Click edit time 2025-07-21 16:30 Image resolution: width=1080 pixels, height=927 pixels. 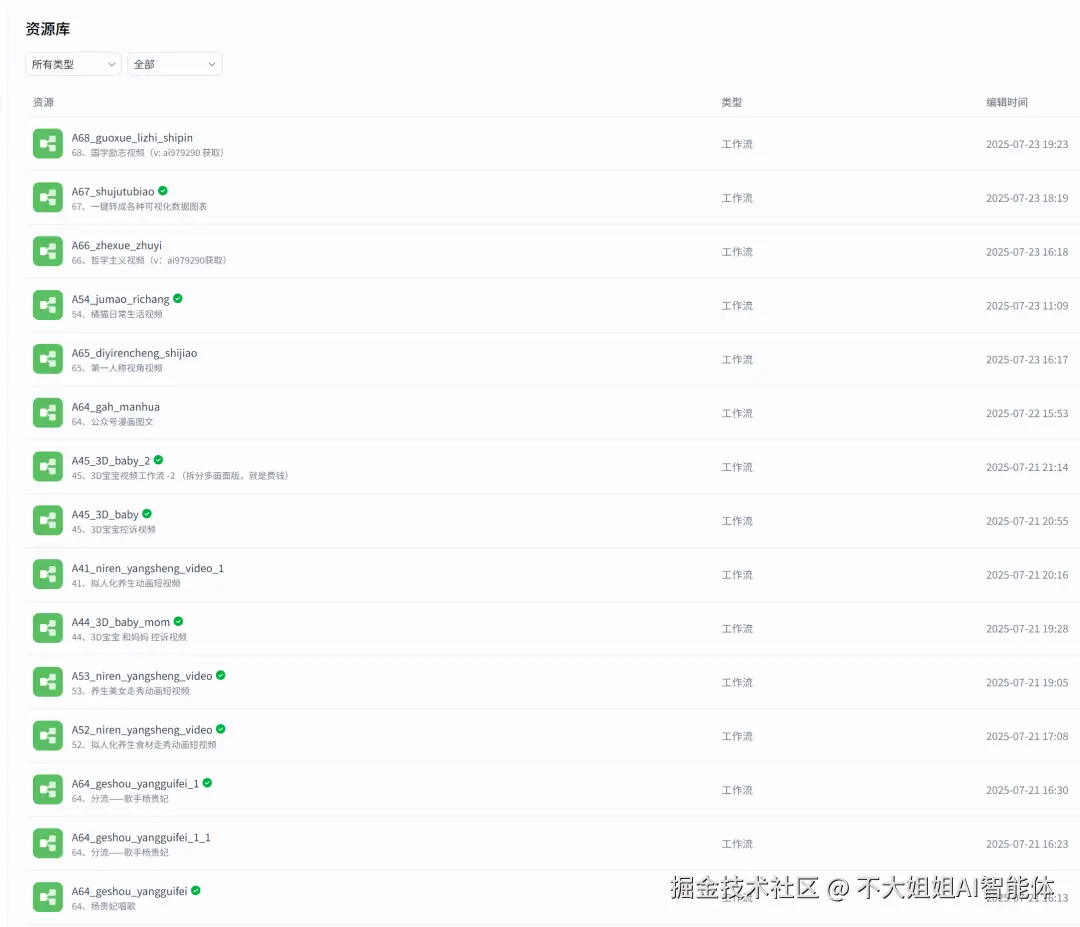tap(1027, 790)
